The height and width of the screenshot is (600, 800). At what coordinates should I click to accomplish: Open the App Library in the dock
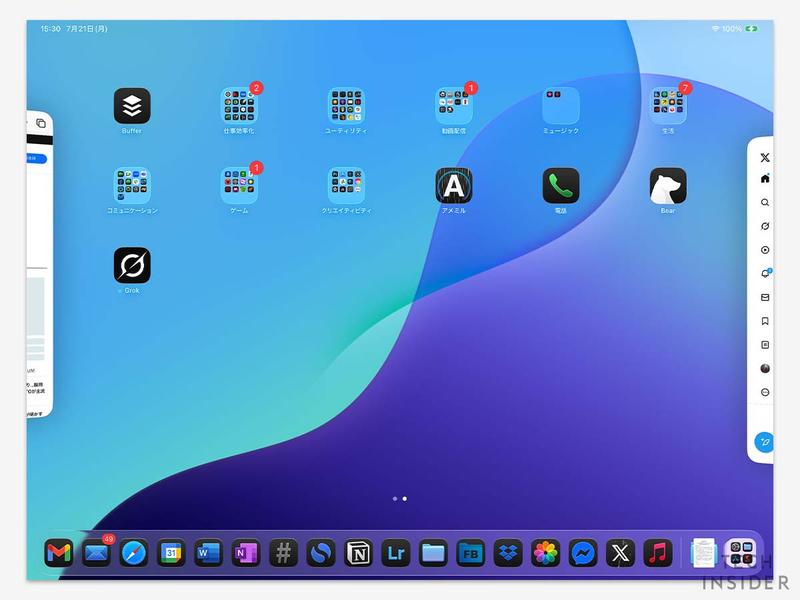click(x=741, y=552)
